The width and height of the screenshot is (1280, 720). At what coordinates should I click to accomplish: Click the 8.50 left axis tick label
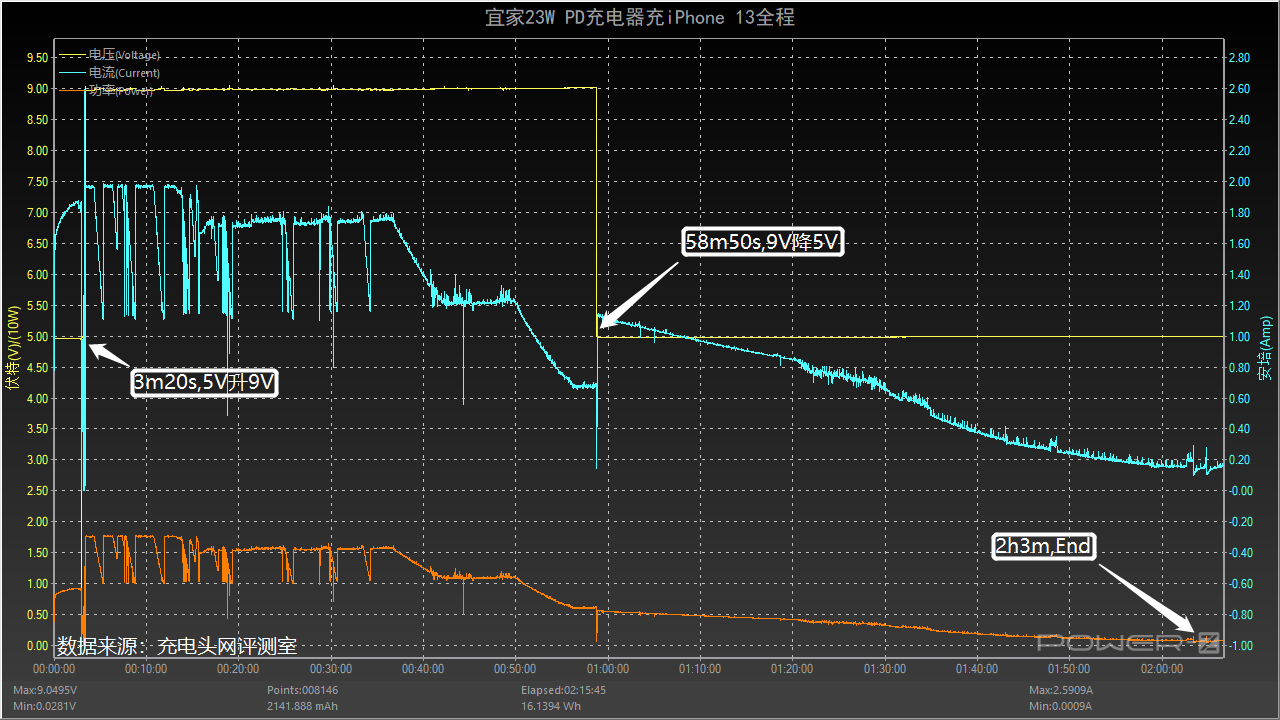click(36, 120)
